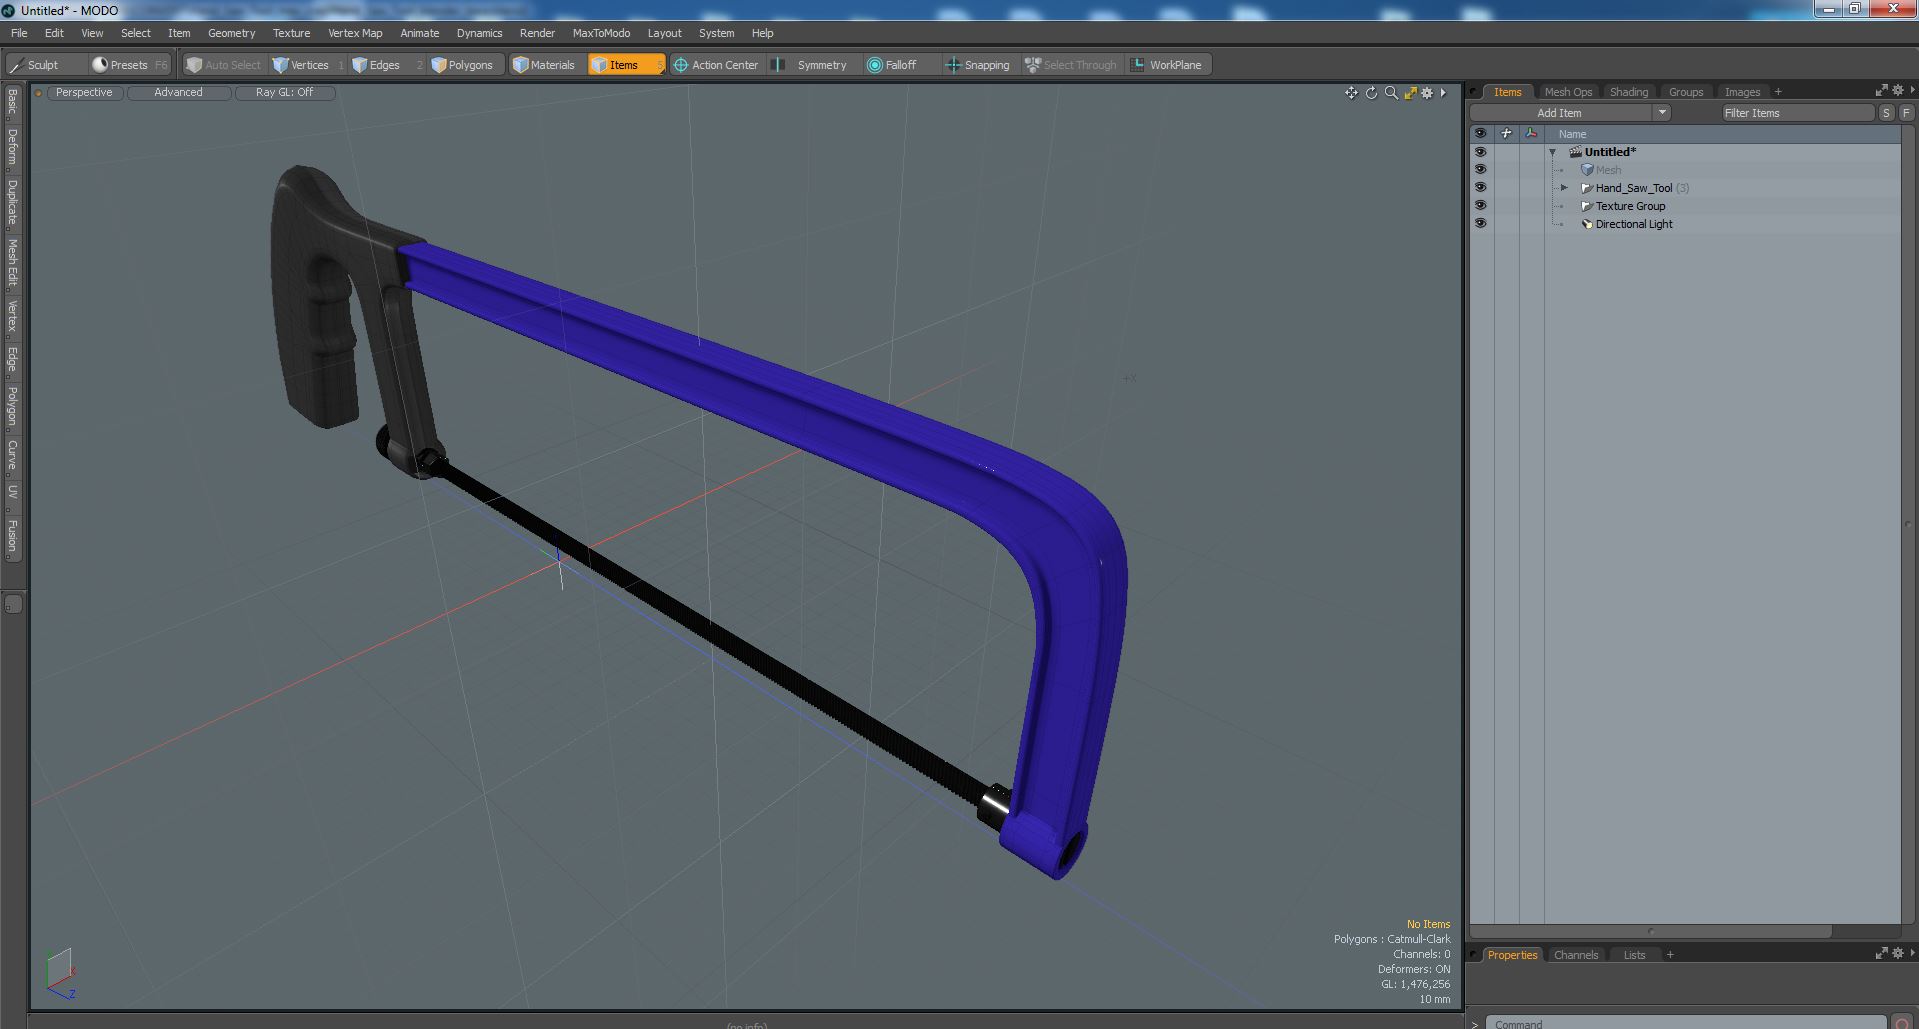Click the viewport zoom magnifier icon
This screenshot has height=1029, width=1919.
[1391, 93]
